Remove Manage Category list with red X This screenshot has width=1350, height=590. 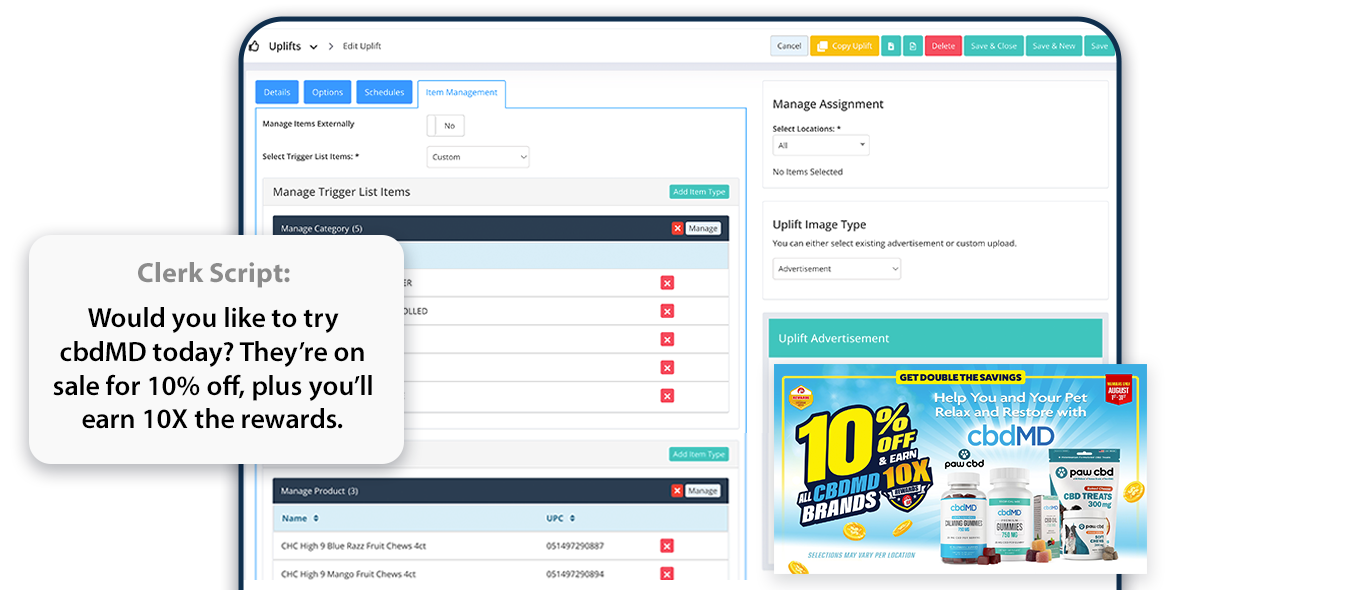click(x=677, y=228)
